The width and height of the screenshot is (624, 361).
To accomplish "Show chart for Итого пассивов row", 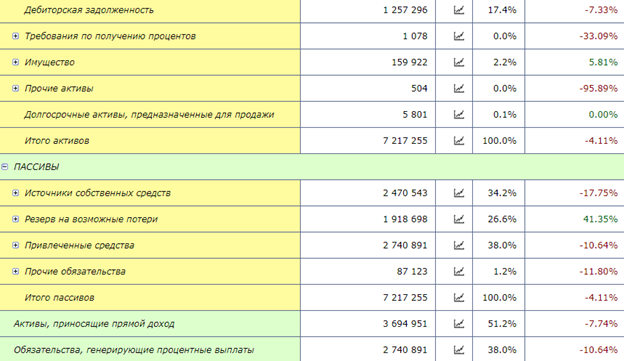I will pos(459,297).
